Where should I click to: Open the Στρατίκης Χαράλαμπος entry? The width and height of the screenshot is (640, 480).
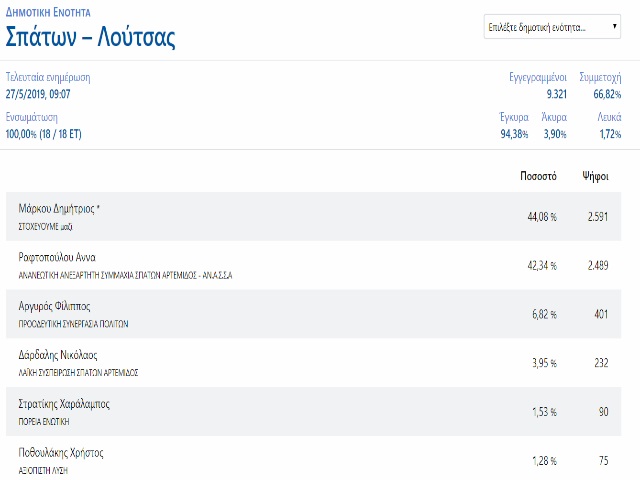coord(313,411)
